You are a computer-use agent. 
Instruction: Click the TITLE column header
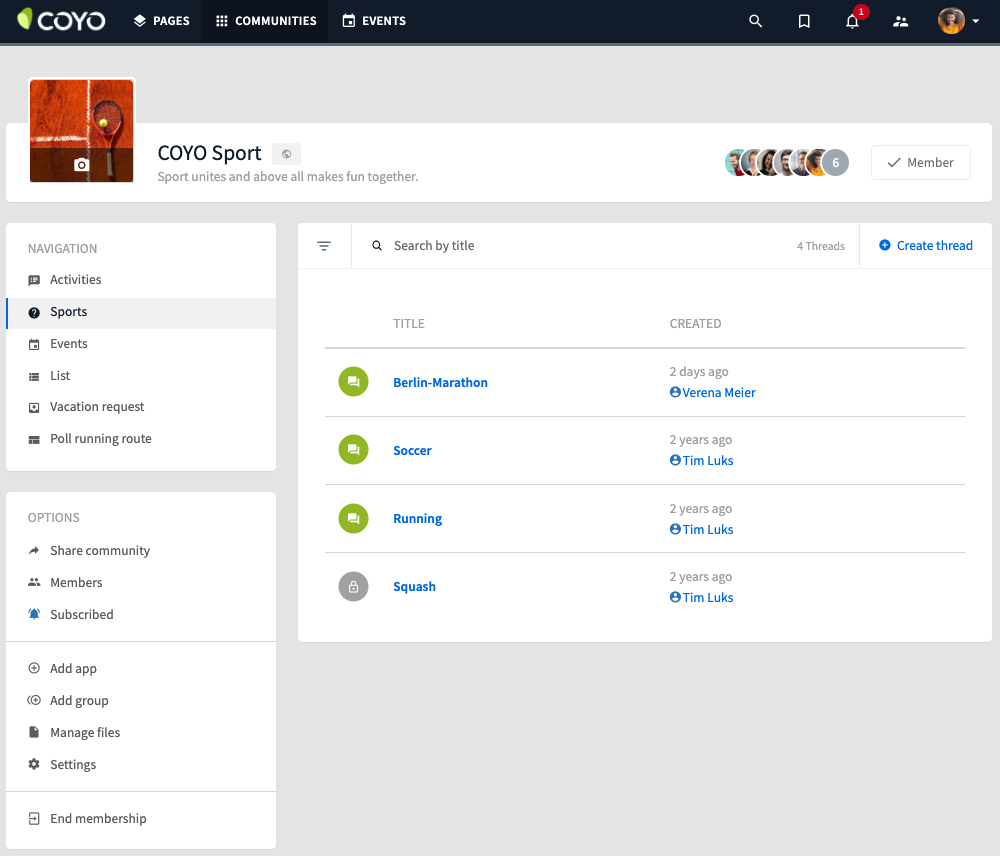tap(409, 323)
